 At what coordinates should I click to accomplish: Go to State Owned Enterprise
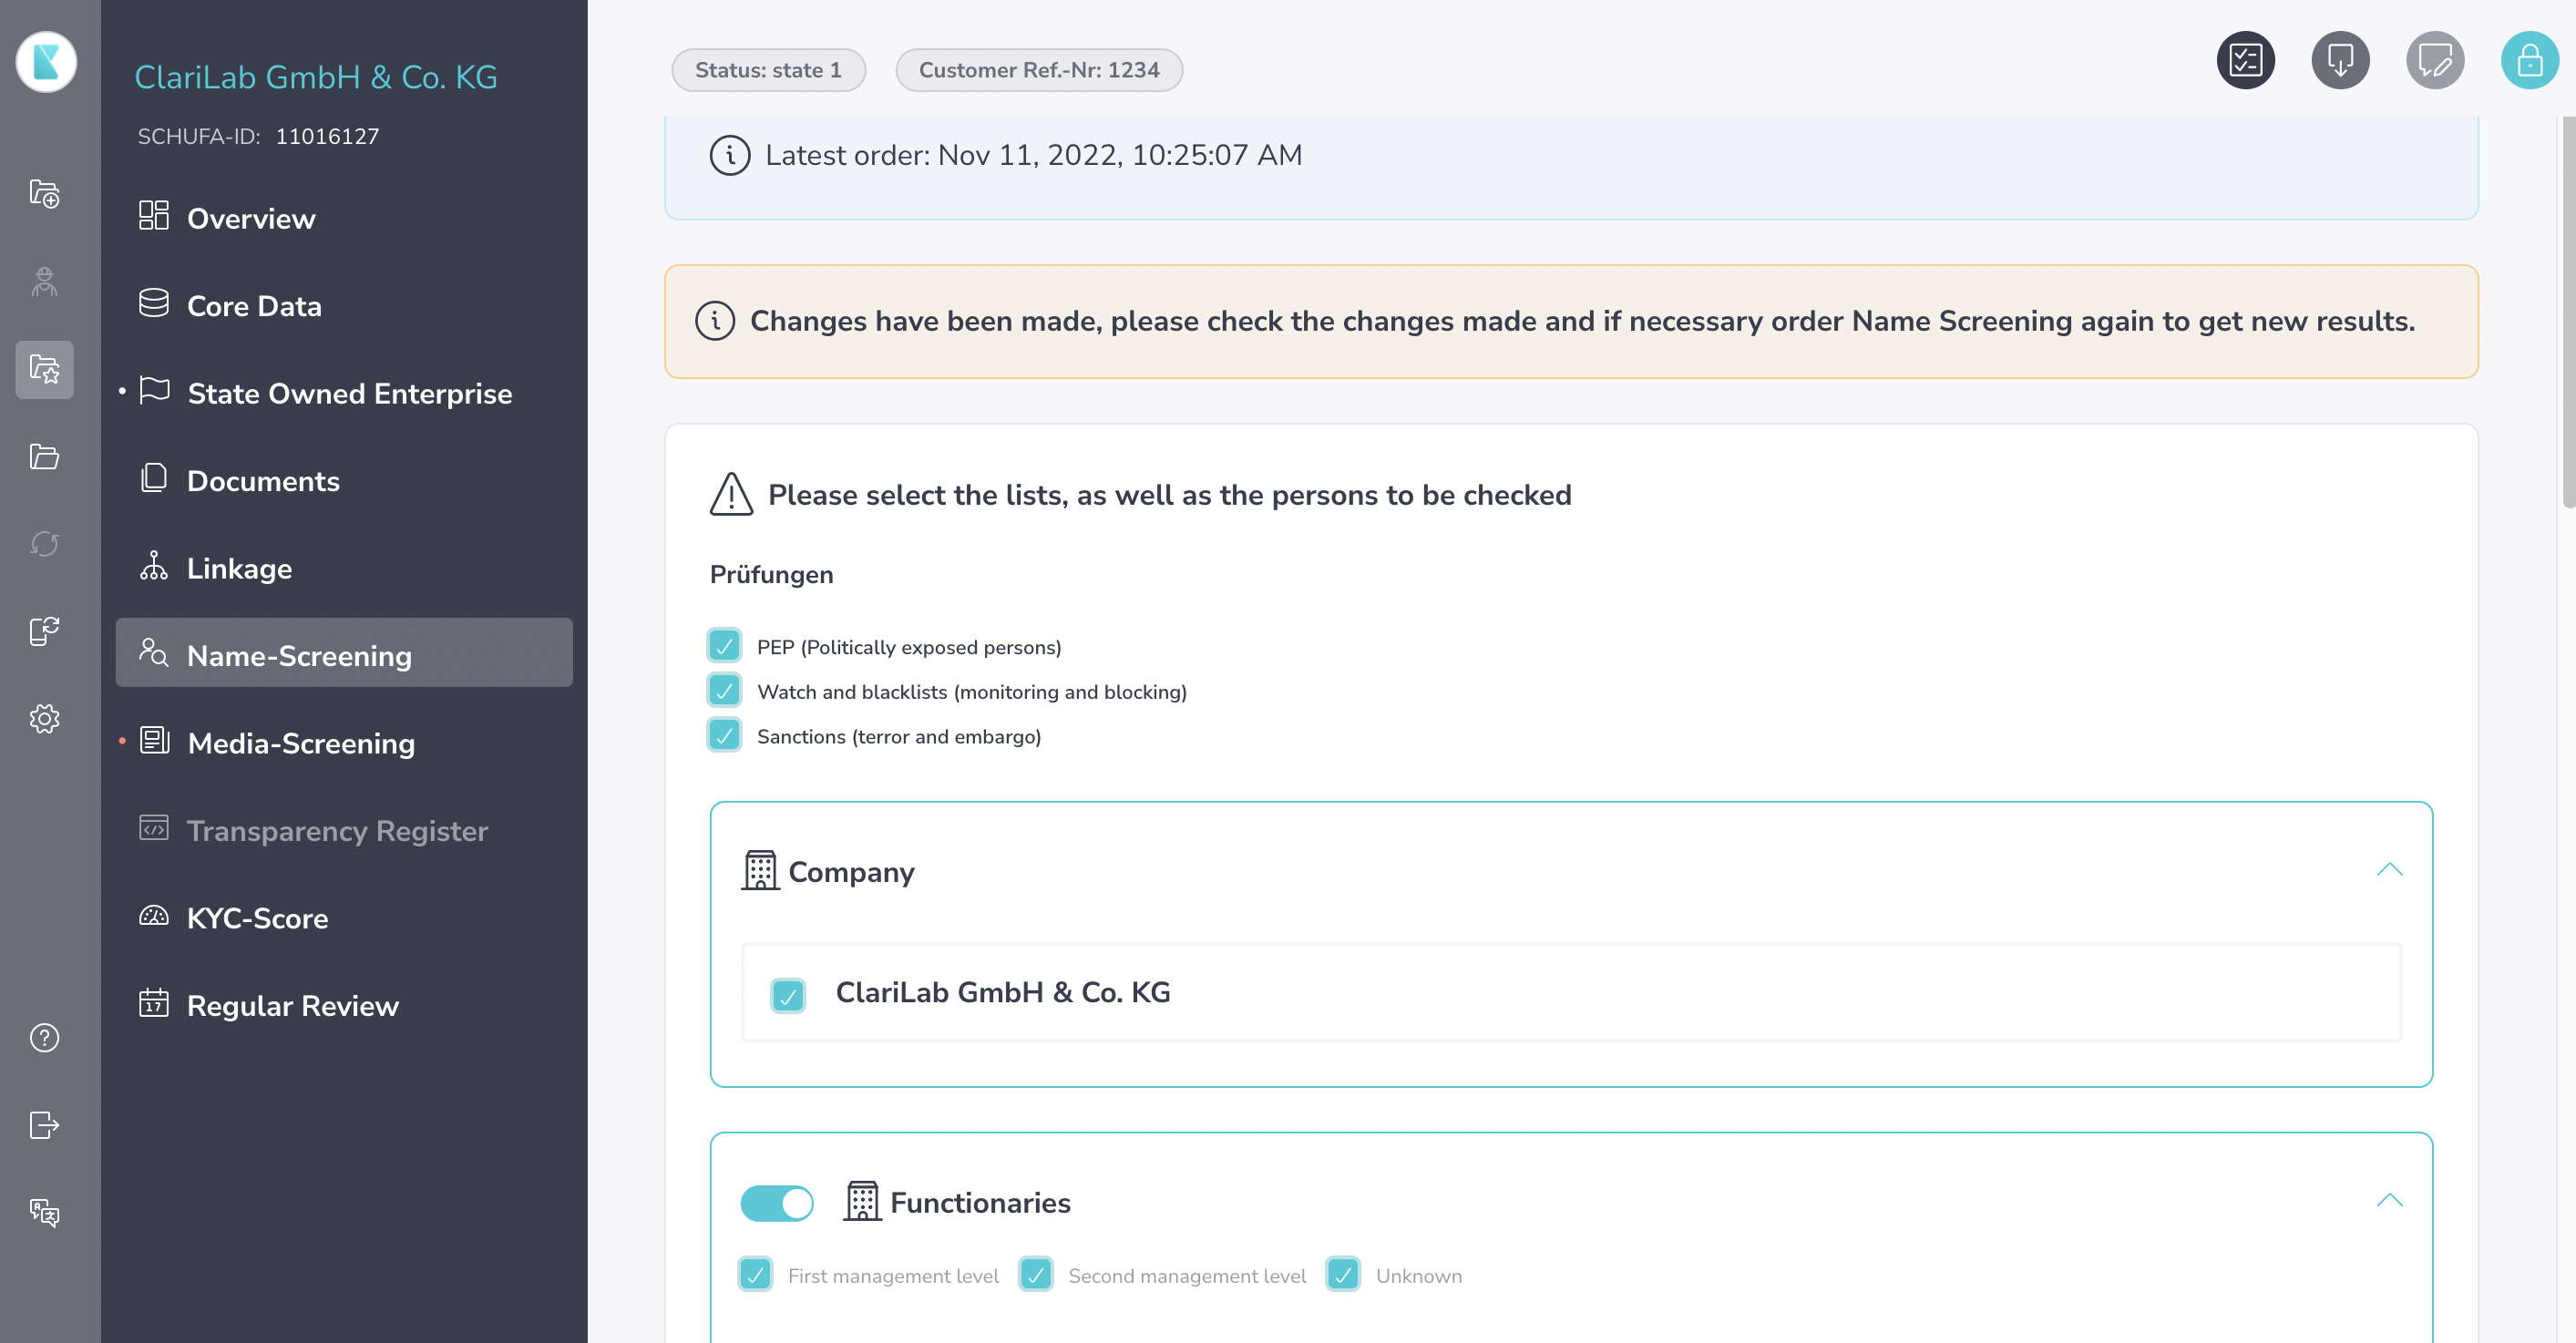tap(344, 393)
